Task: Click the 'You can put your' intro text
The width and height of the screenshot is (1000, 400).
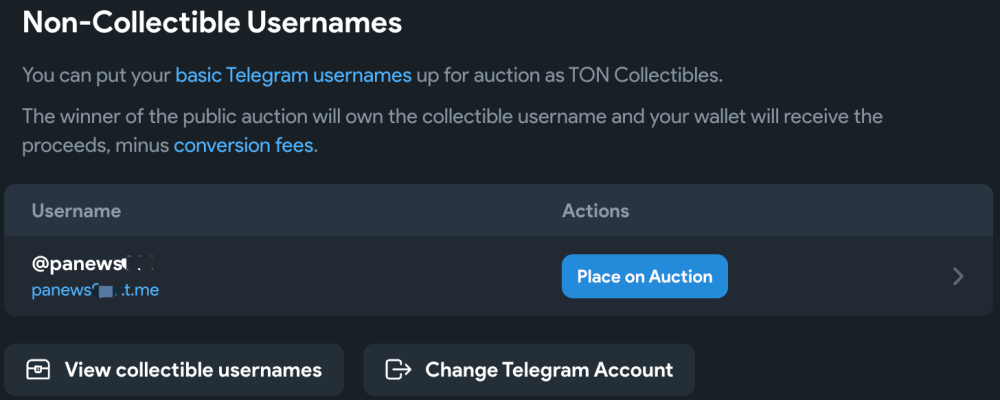Action: pos(96,75)
